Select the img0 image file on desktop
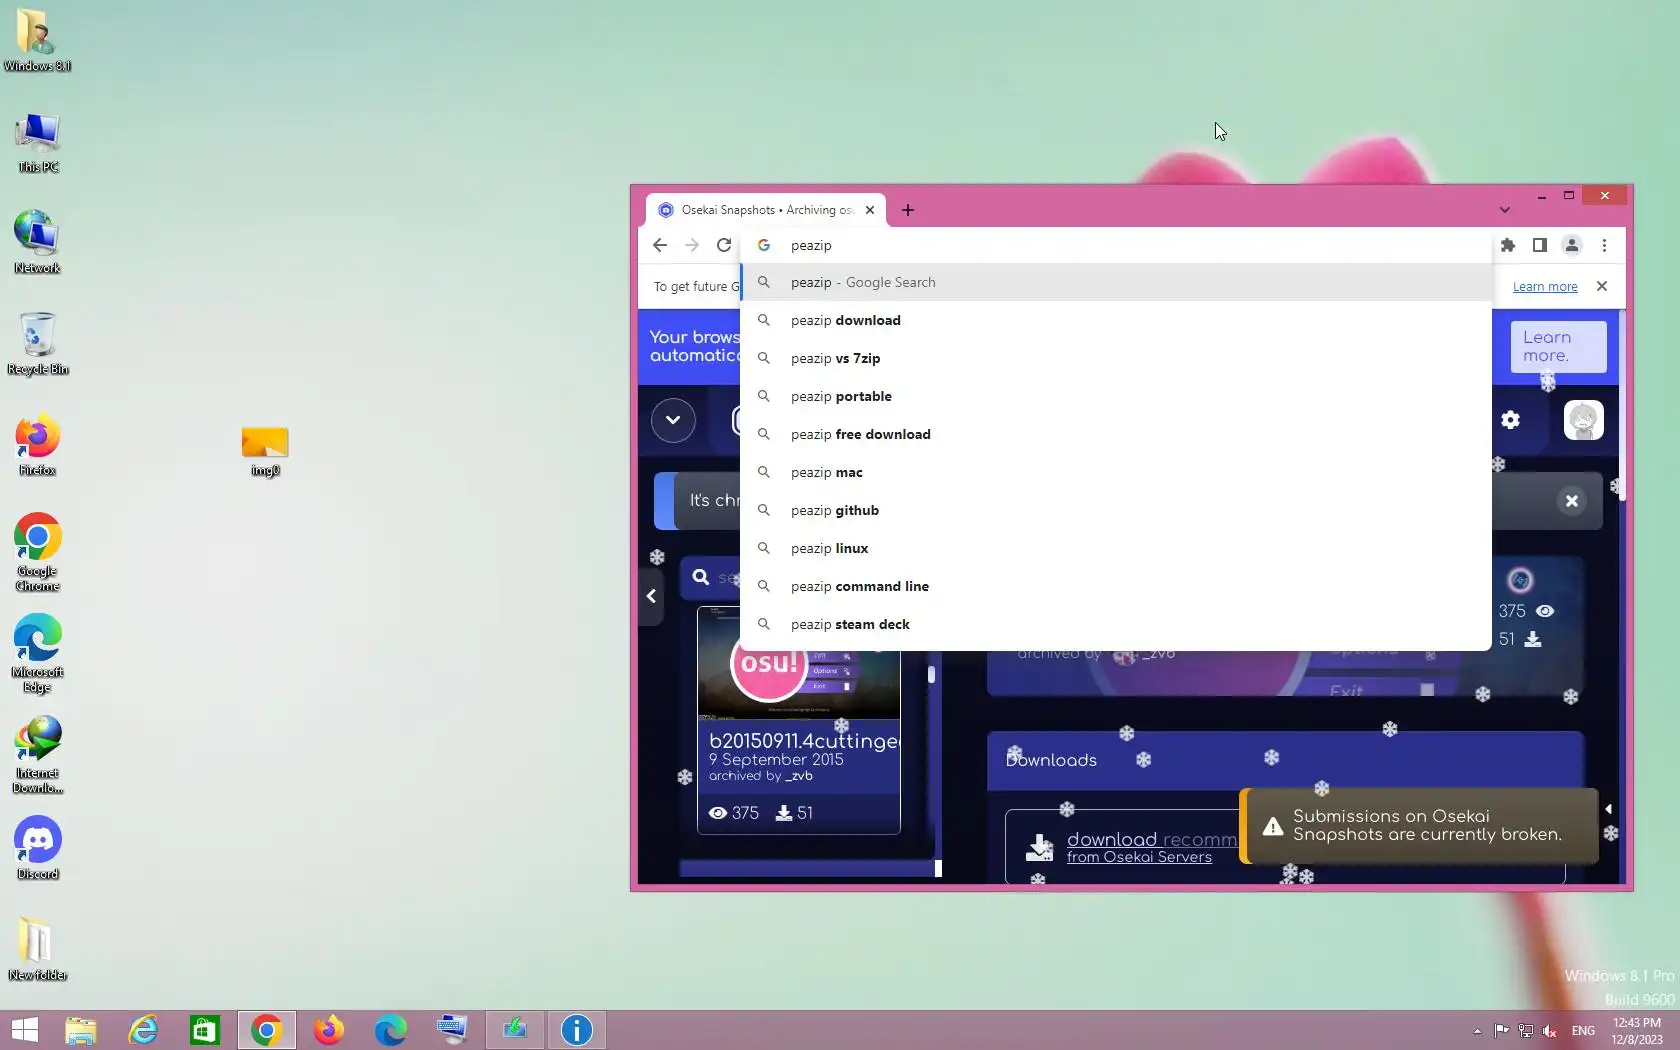Image resolution: width=1680 pixels, height=1050 pixels. [264, 450]
